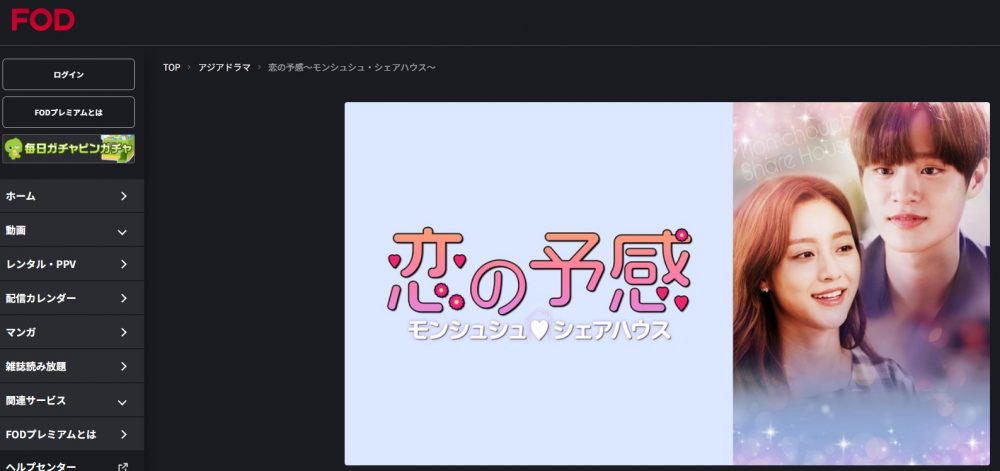Click the arrow icon beside 配信カレンダー

(x=124, y=298)
